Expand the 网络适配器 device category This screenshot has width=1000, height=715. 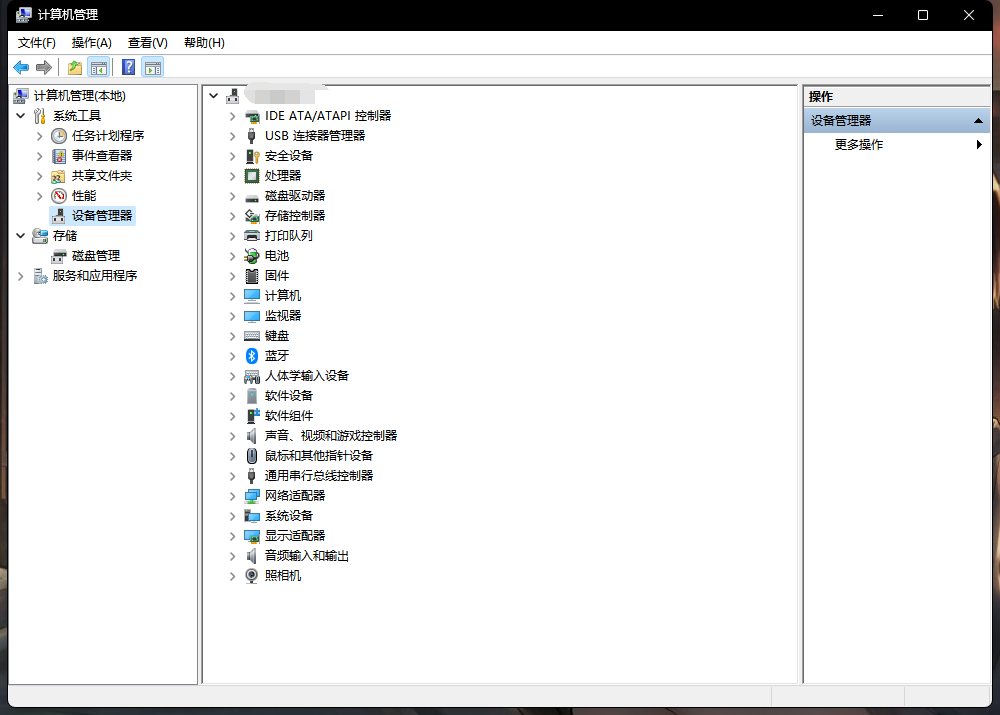232,496
